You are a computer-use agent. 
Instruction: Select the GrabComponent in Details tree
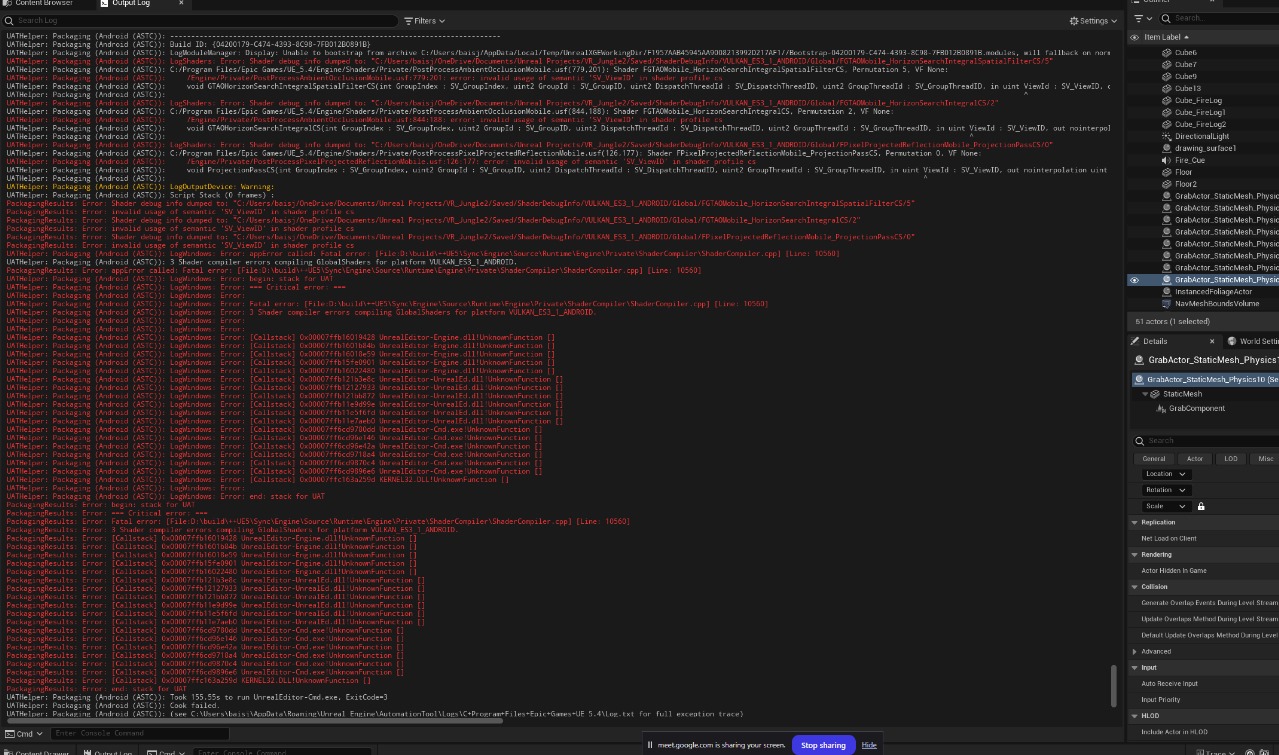coord(1196,408)
